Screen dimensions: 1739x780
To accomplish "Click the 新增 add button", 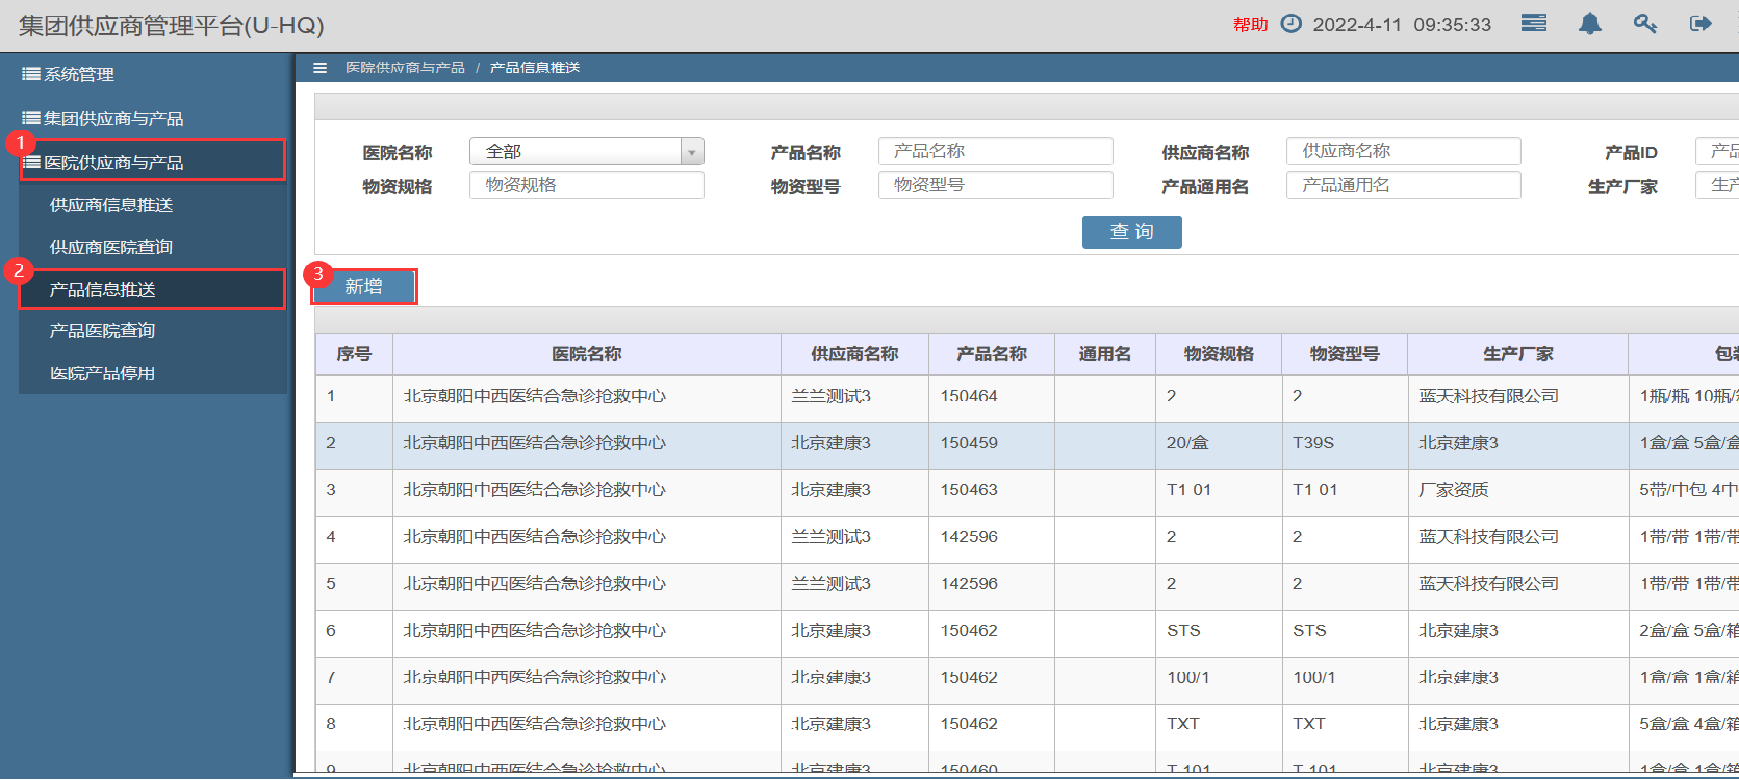I will (x=364, y=287).
